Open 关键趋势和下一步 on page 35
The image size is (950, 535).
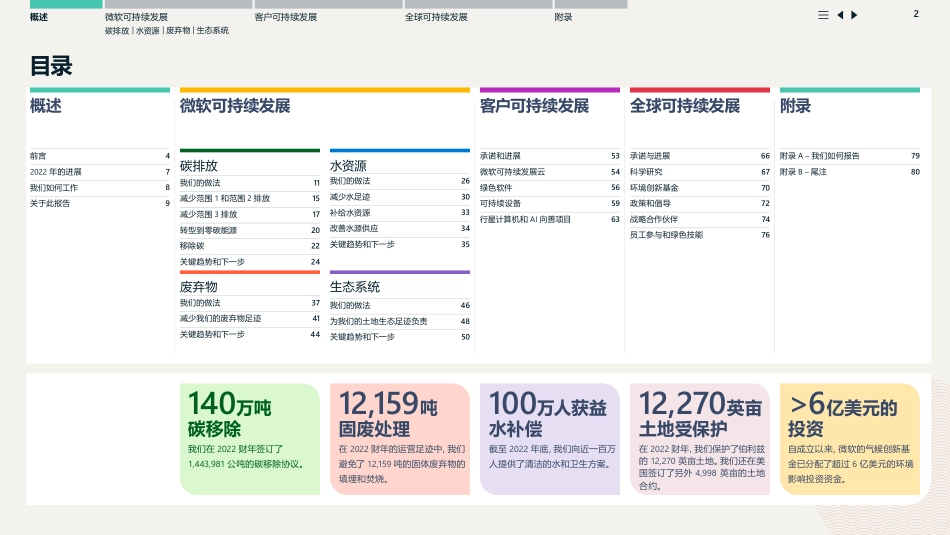pos(400,244)
